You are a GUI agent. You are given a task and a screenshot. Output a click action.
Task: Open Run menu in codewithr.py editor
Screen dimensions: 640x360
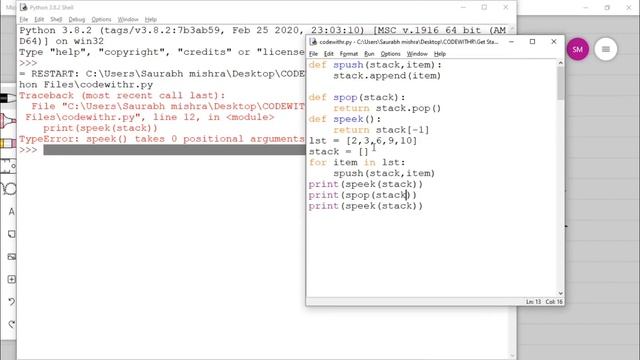coord(369,54)
